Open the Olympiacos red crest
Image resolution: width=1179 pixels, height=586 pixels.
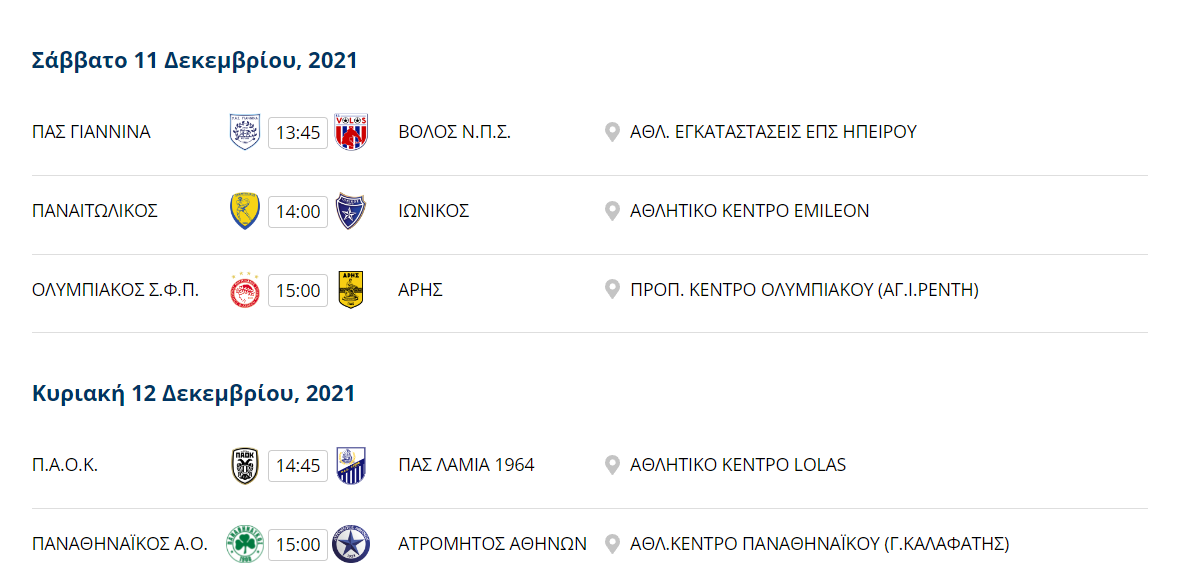coord(244,290)
